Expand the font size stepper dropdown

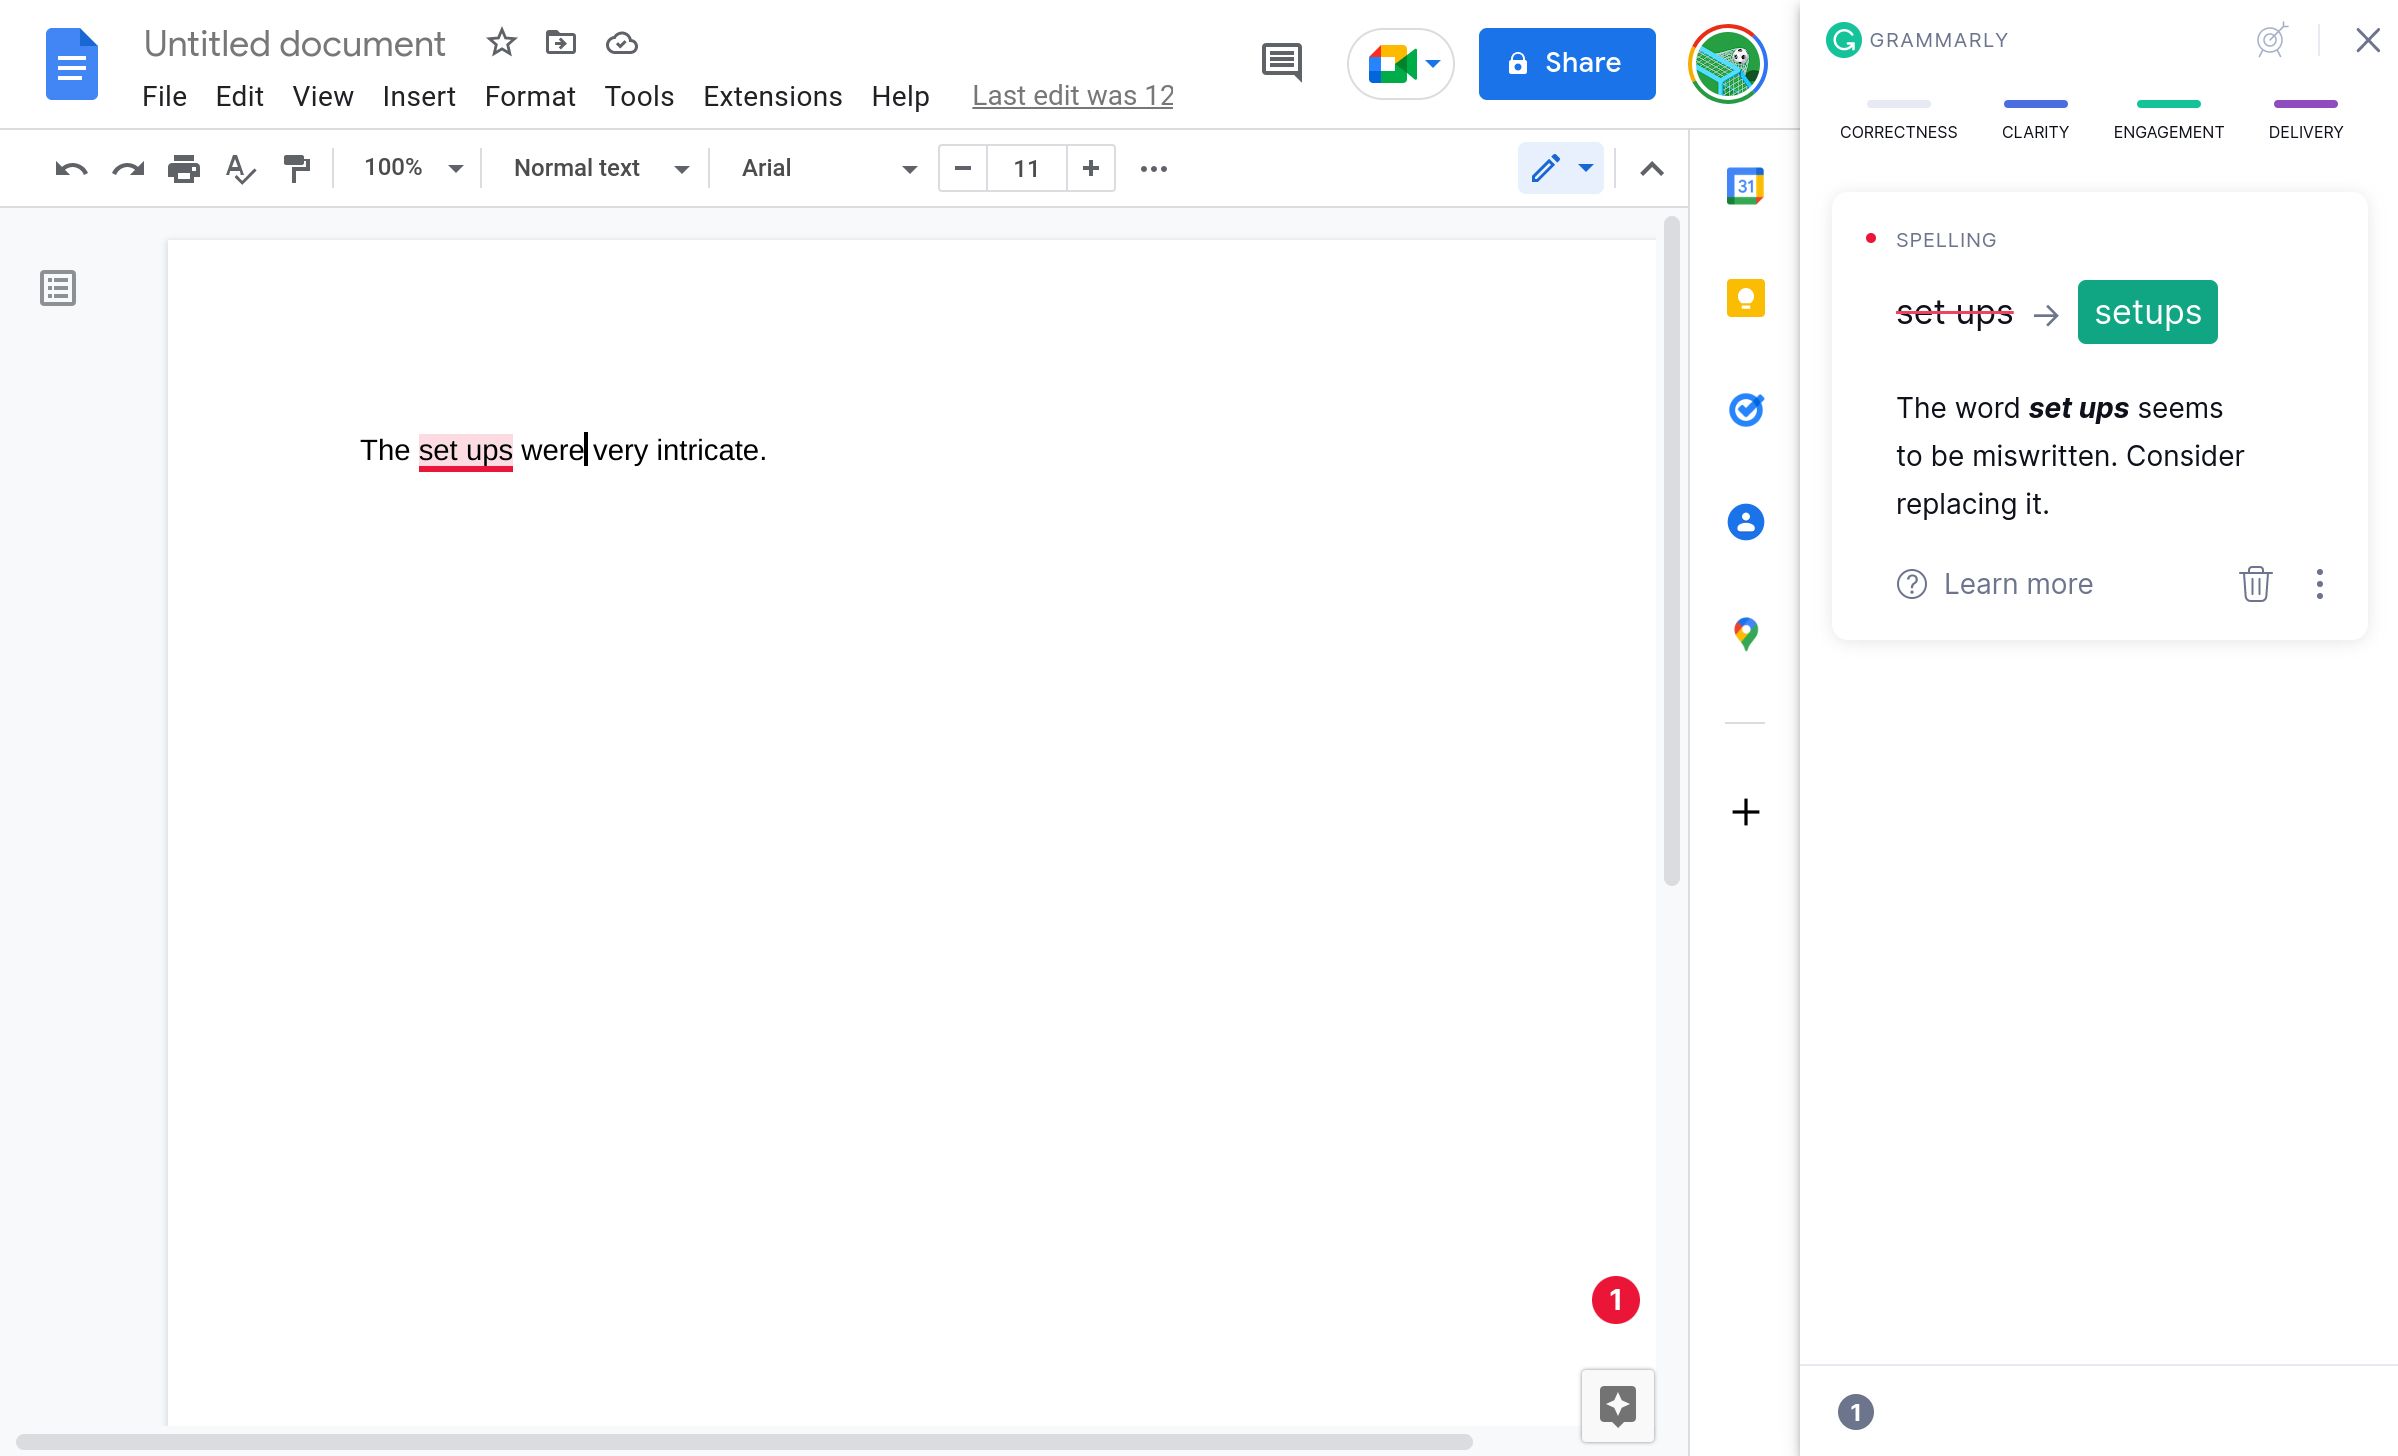click(1026, 168)
